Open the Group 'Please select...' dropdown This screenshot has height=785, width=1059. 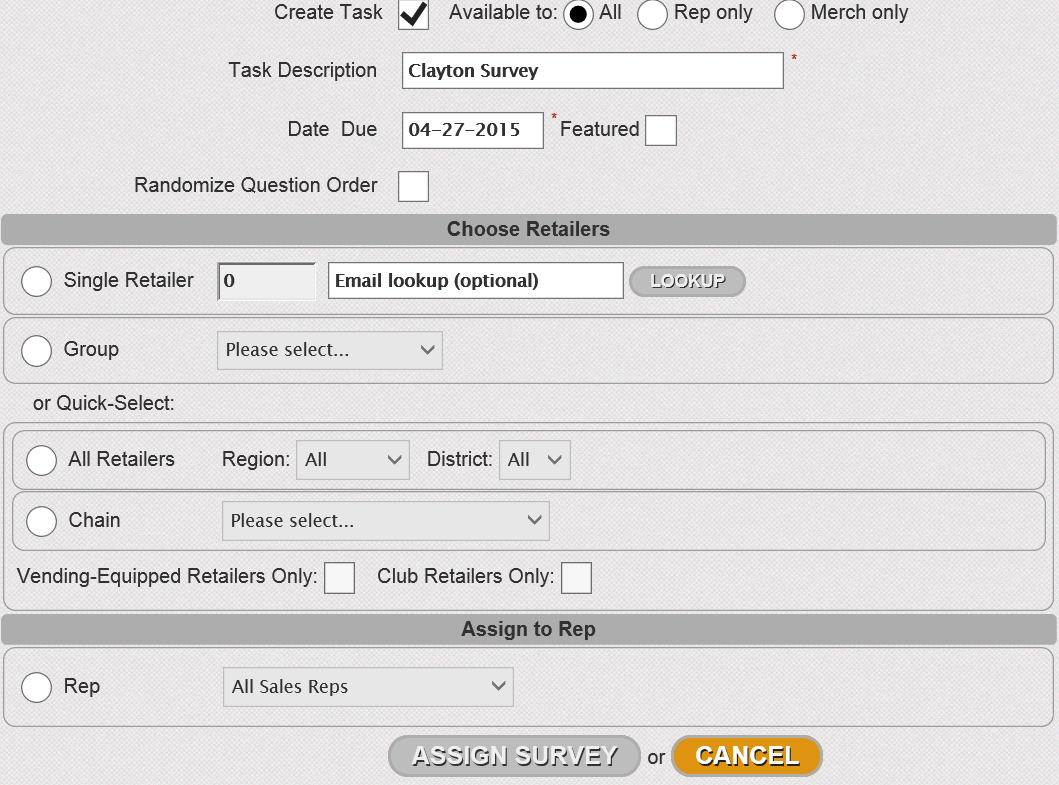330,350
